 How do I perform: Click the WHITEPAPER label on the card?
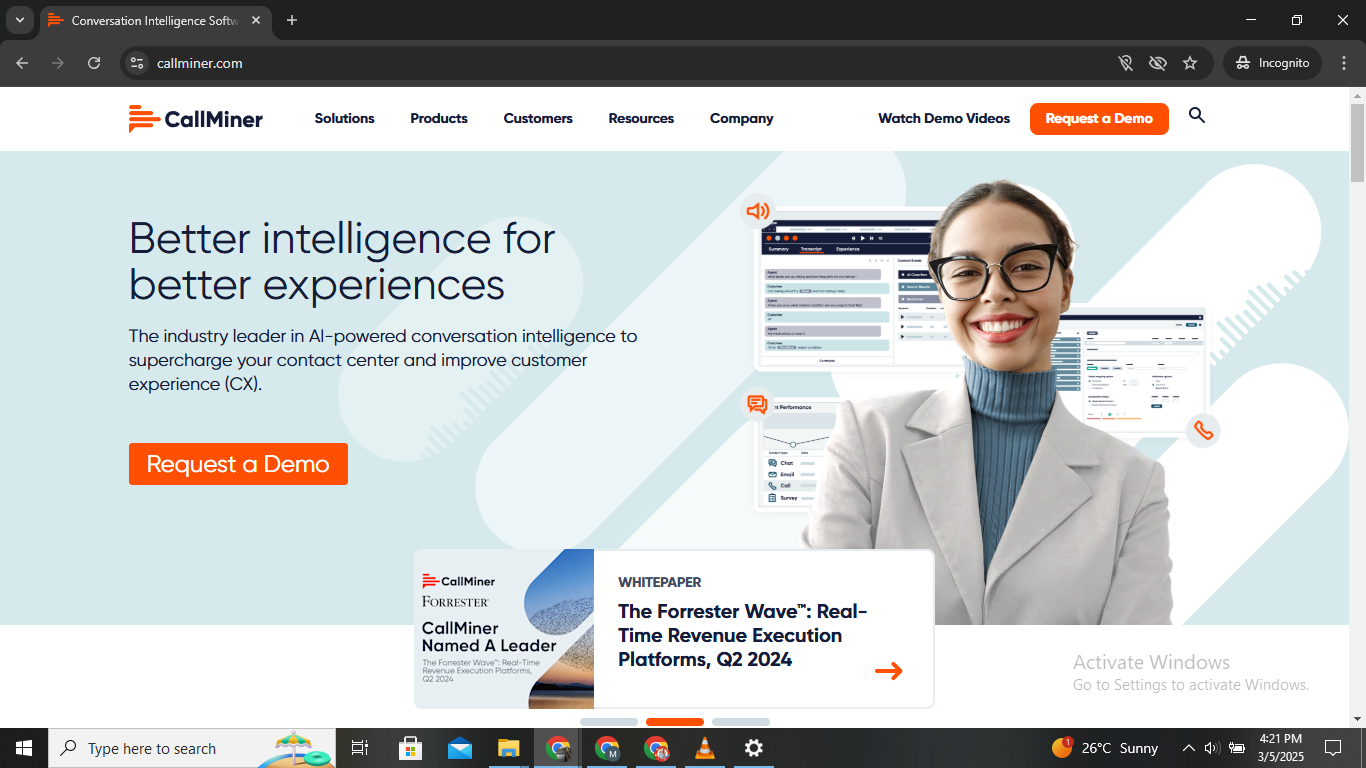click(x=660, y=582)
